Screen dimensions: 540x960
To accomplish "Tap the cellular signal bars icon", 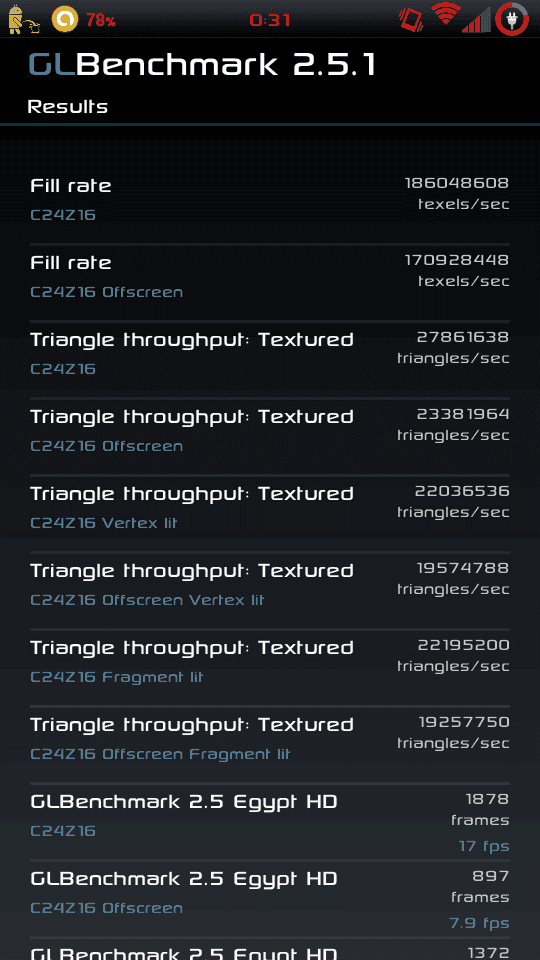I will 476,20.
